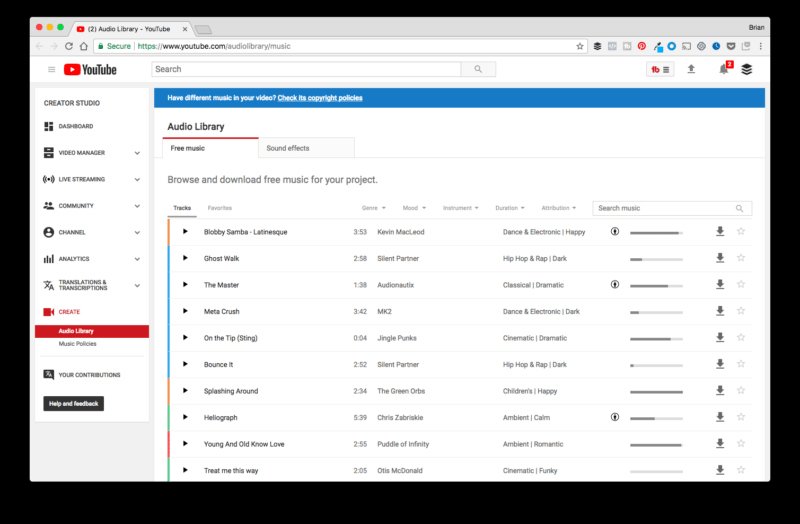The image size is (800, 524).
Task: Show attribution info for Heliograph
Action: click(615, 417)
